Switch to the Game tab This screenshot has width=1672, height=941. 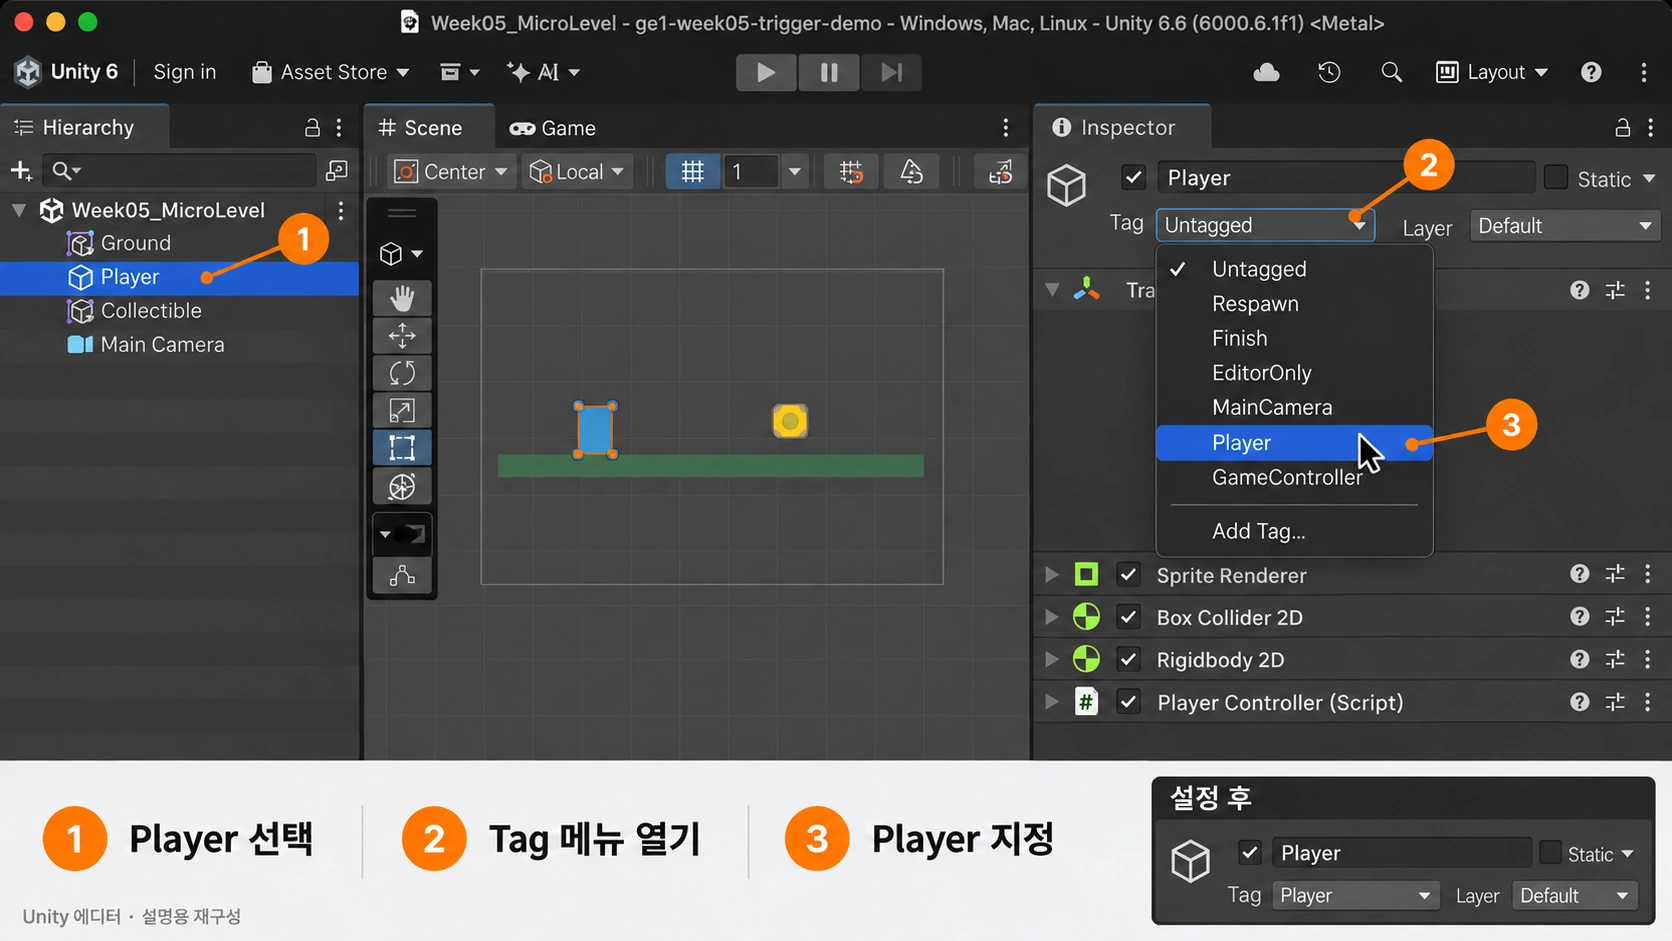click(553, 128)
